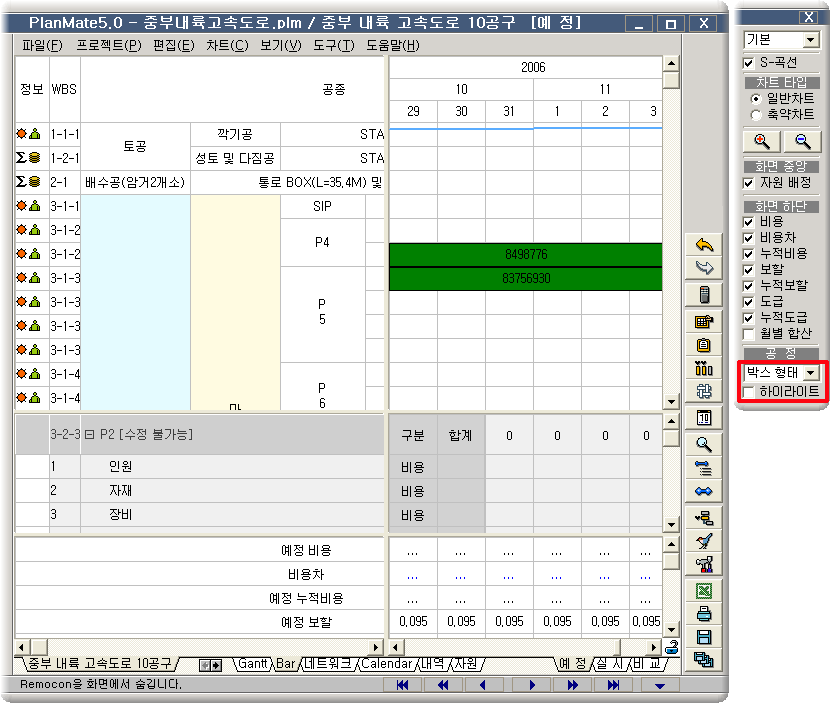The width and height of the screenshot is (830, 703).
Task: Click the skip-to-last navigation button
Action: coord(613,685)
